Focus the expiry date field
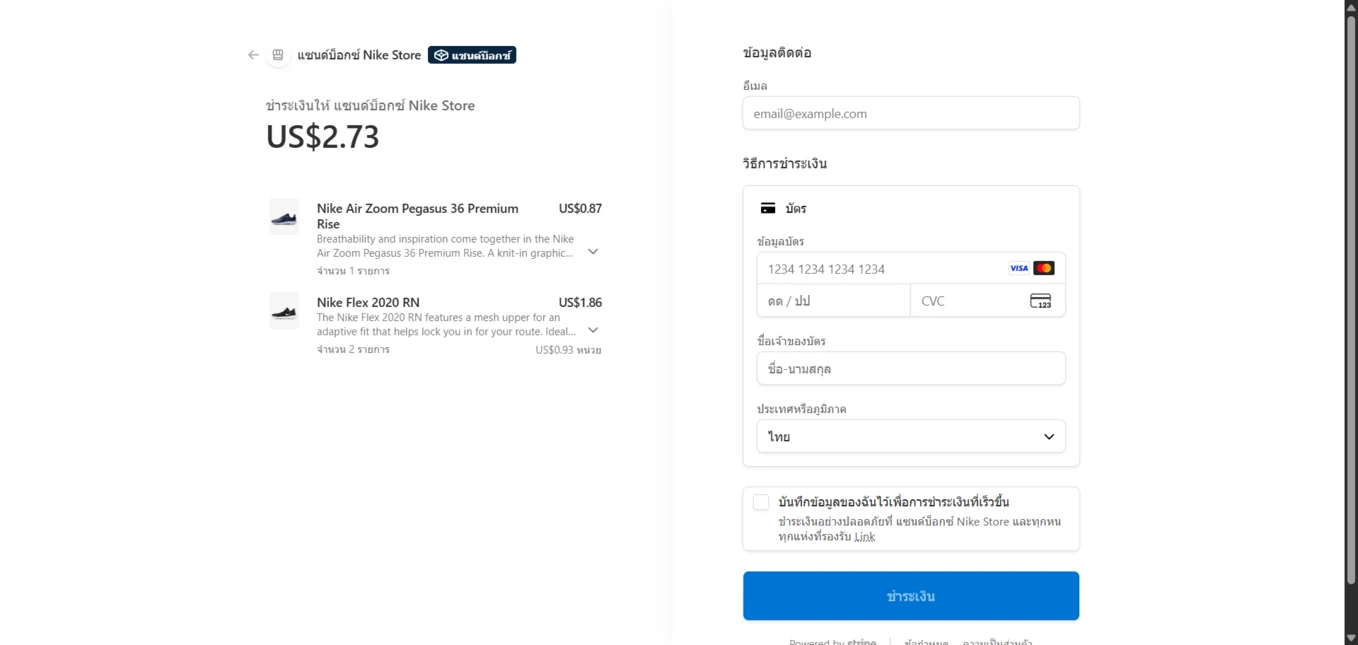Viewport: 1358px width, 645px height. click(834, 301)
